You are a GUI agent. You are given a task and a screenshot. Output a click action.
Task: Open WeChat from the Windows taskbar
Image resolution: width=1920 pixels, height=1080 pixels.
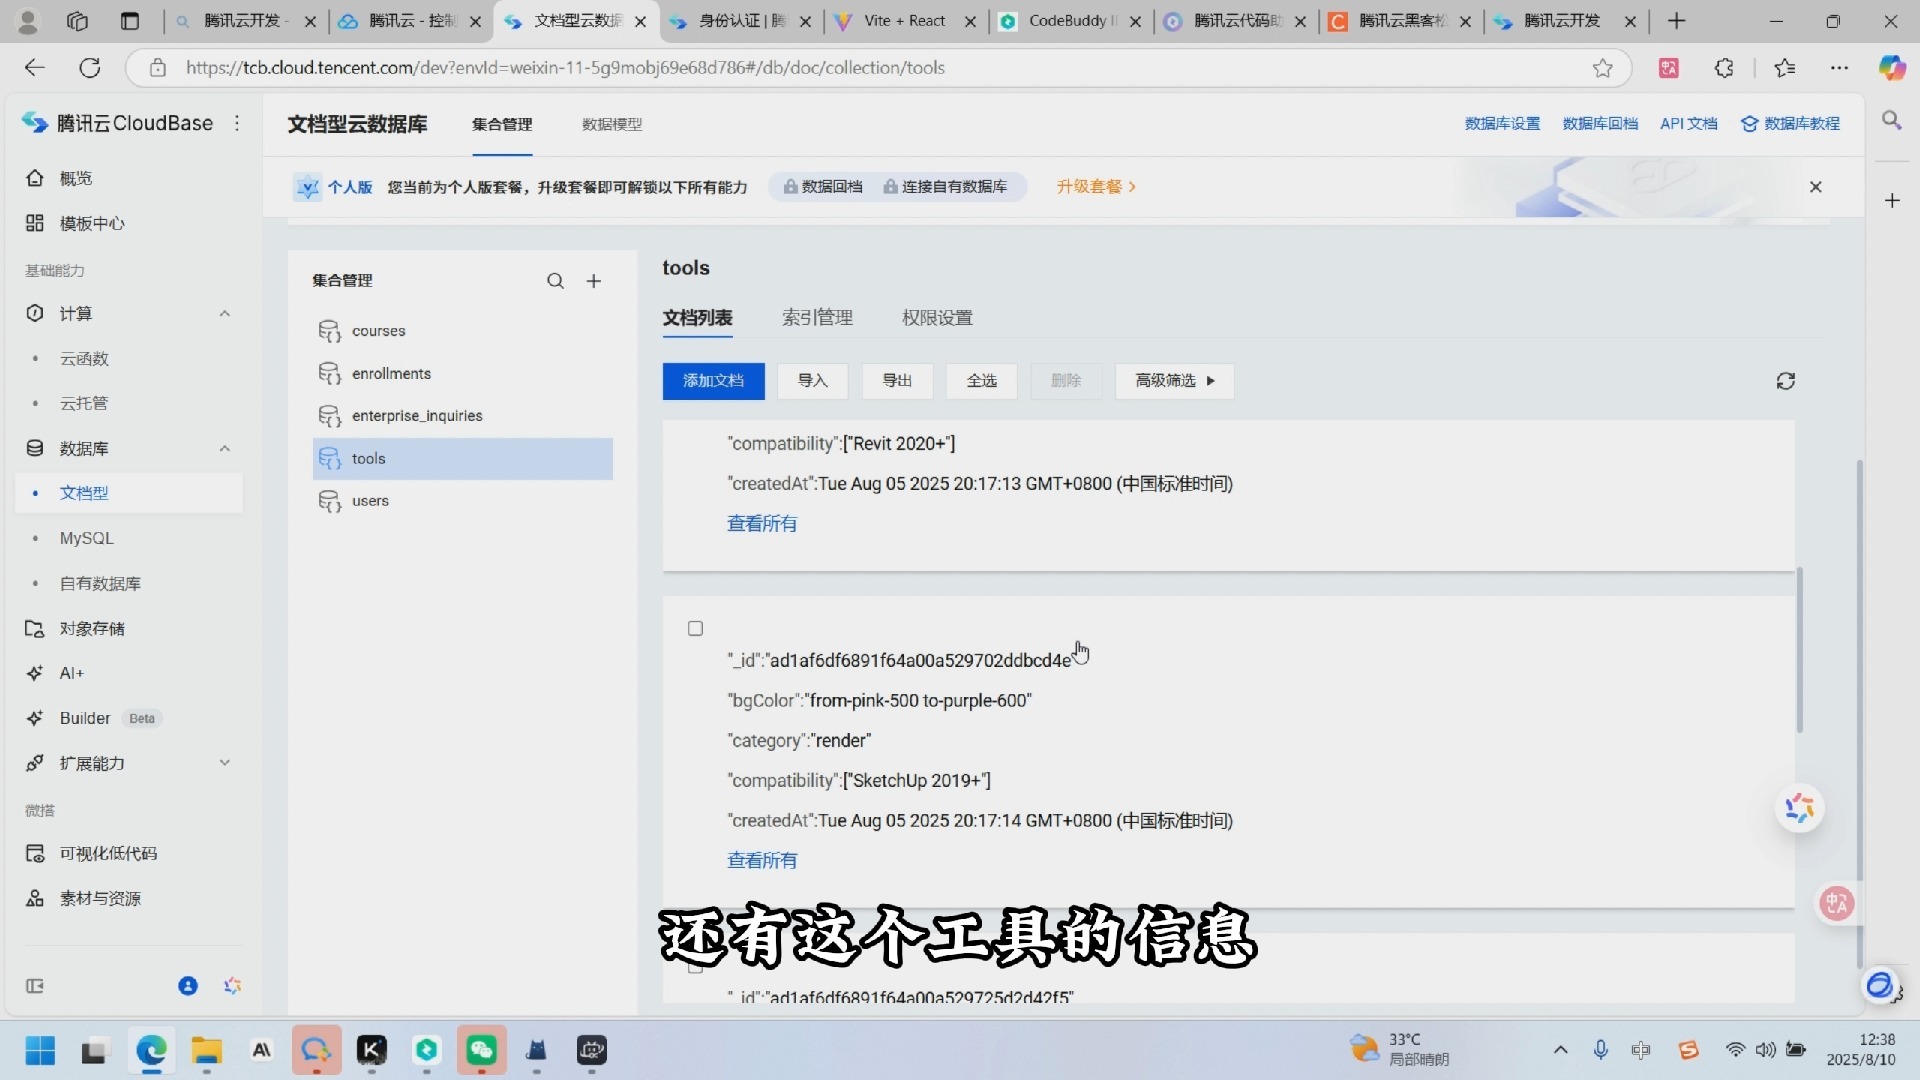pos(481,1051)
